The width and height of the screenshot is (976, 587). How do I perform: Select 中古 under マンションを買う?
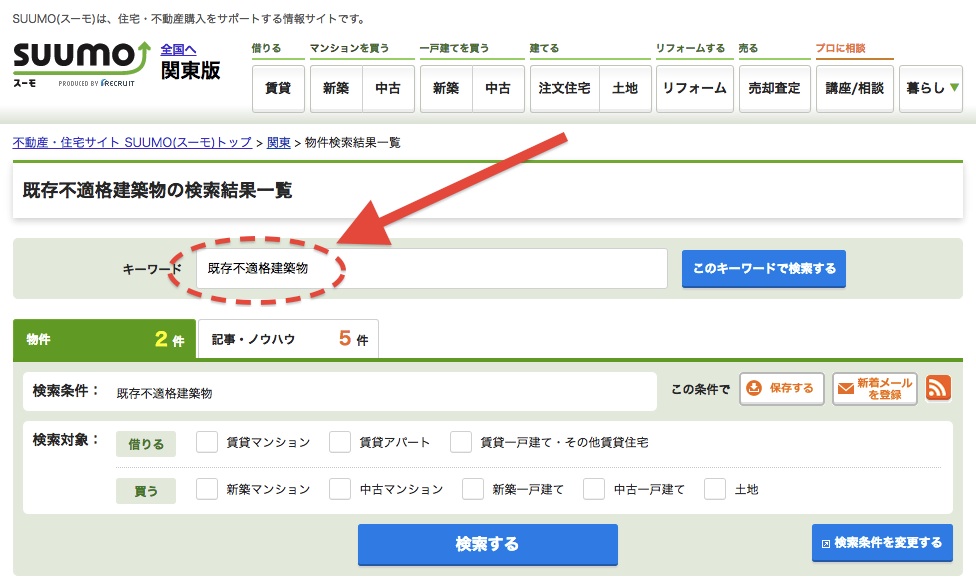click(x=388, y=88)
